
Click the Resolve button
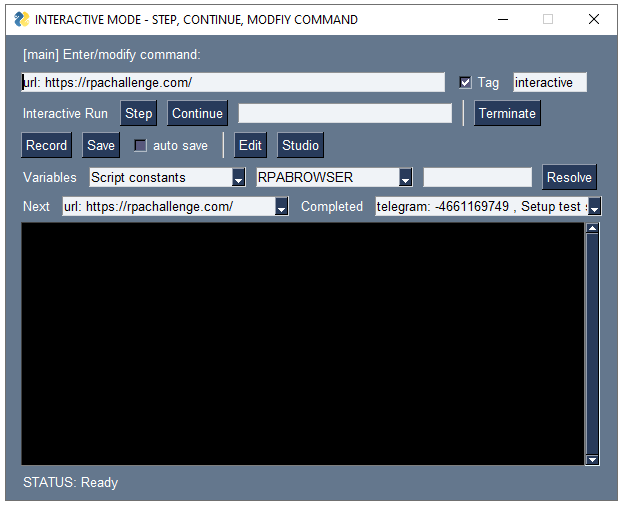coord(569,177)
